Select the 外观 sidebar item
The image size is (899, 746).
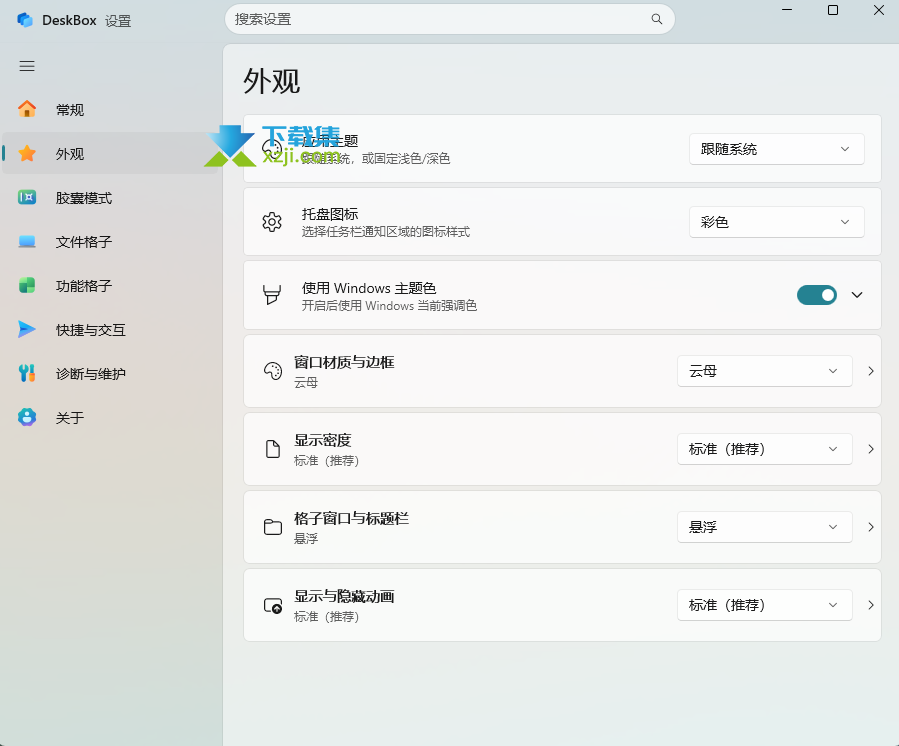112,153
